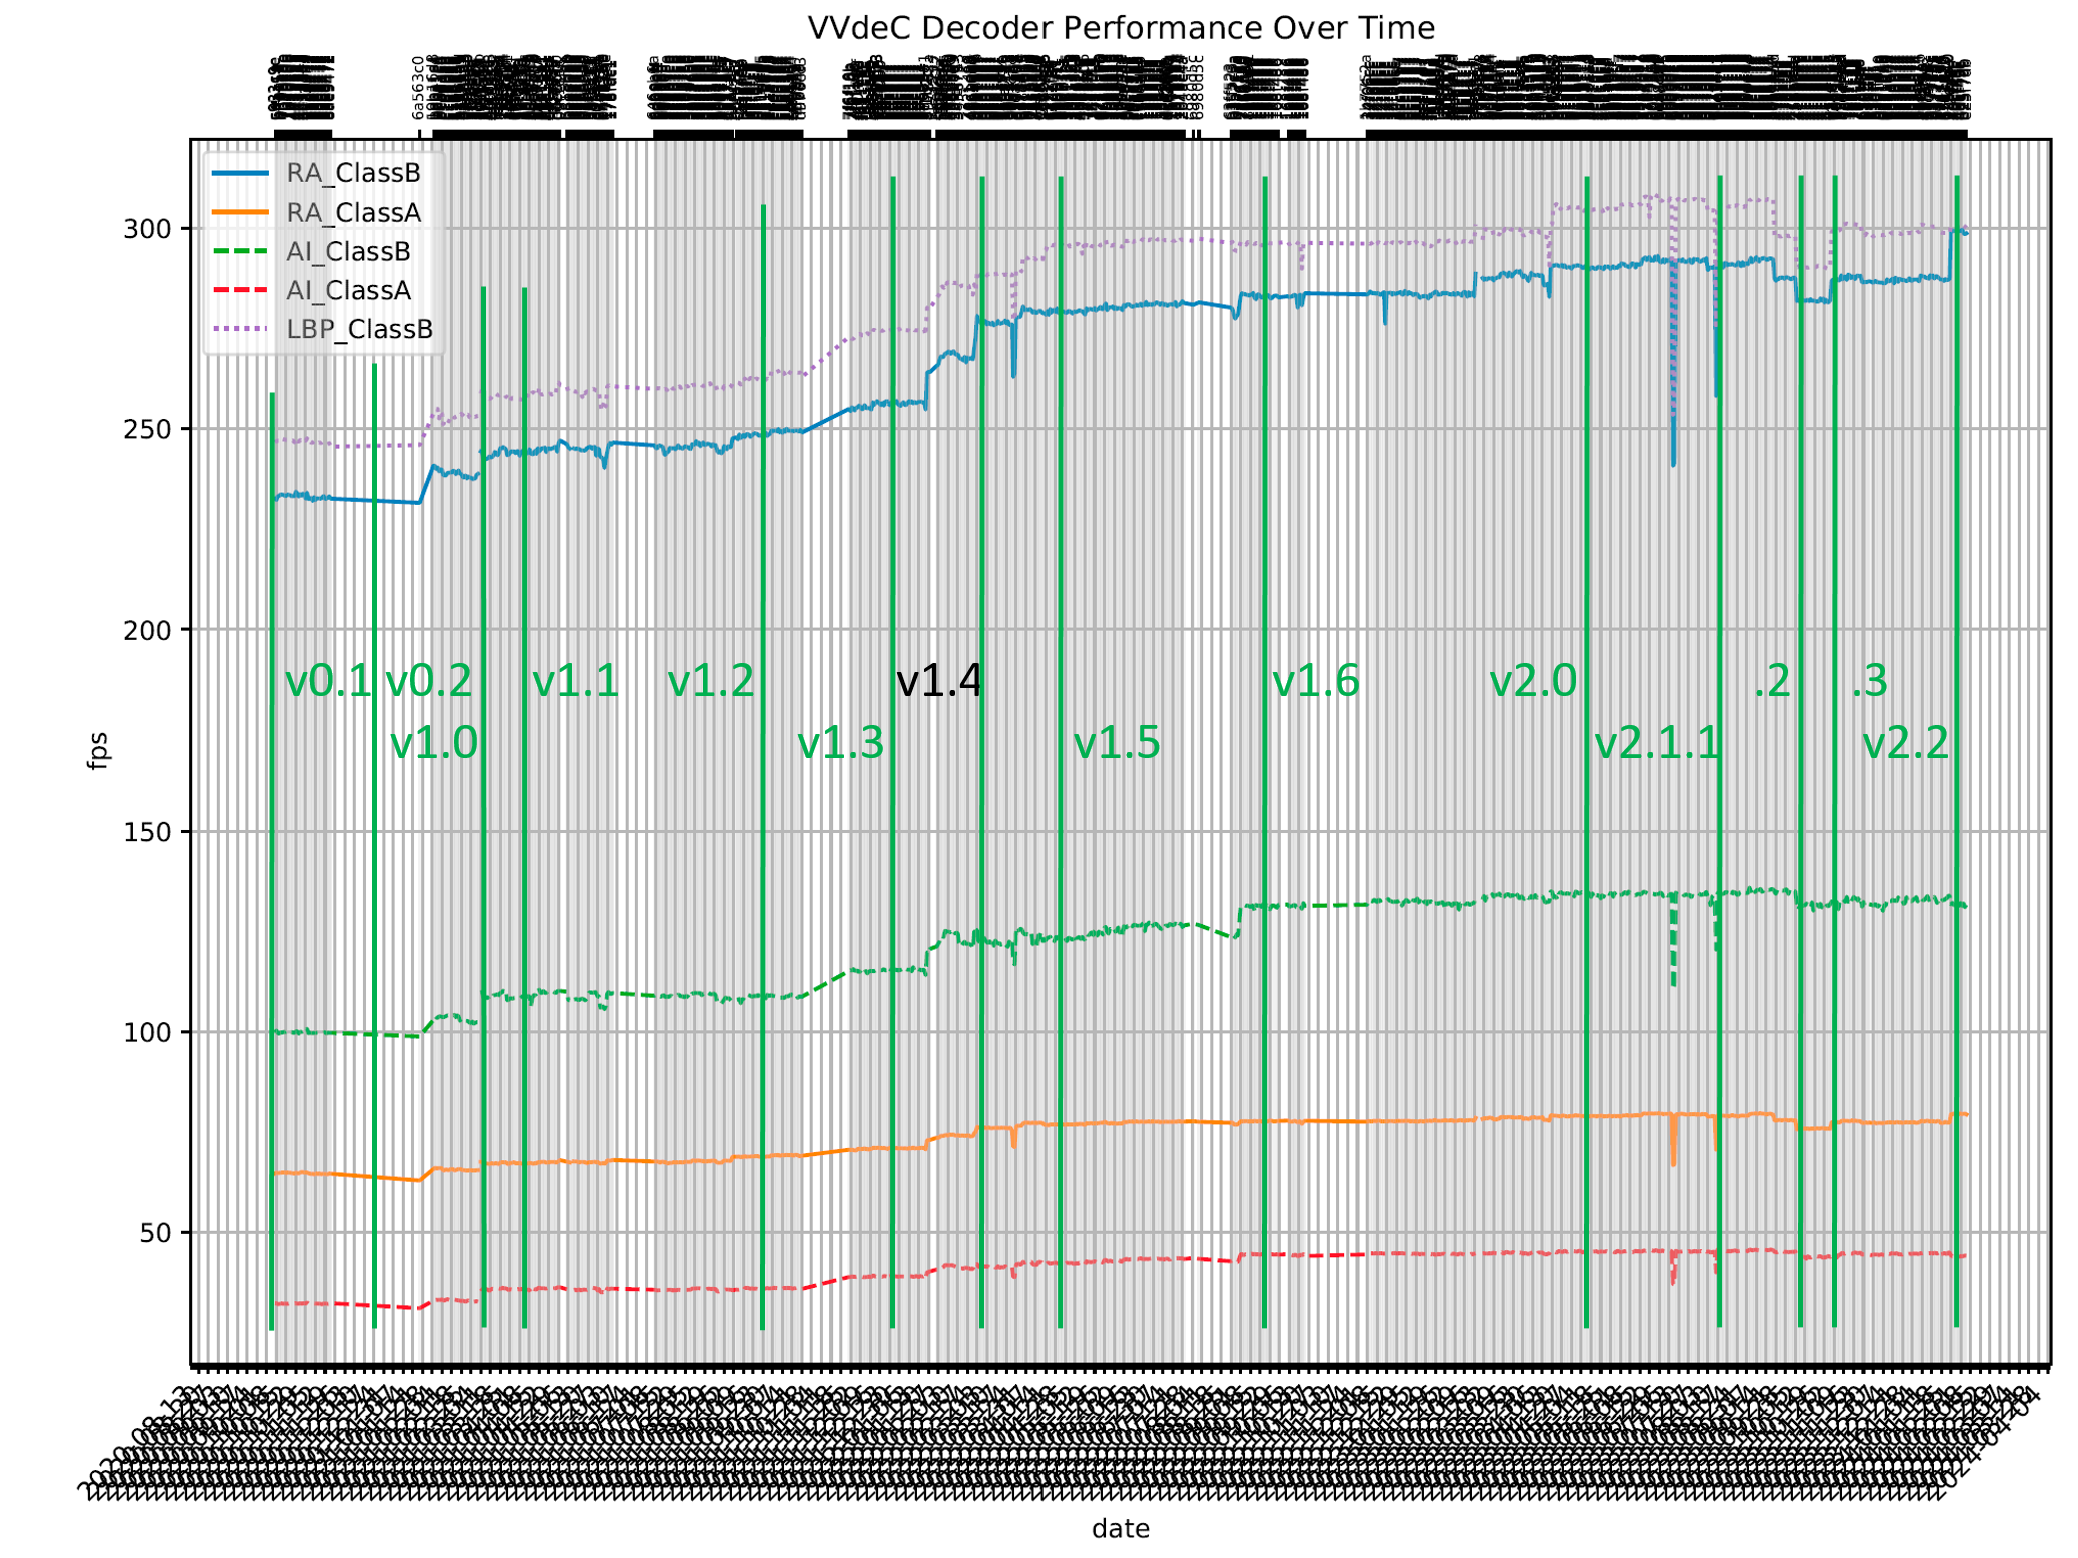This screenshot has height=1558, width=2078.
Task: Click the v0.2 version label
Action: (428, 682)
